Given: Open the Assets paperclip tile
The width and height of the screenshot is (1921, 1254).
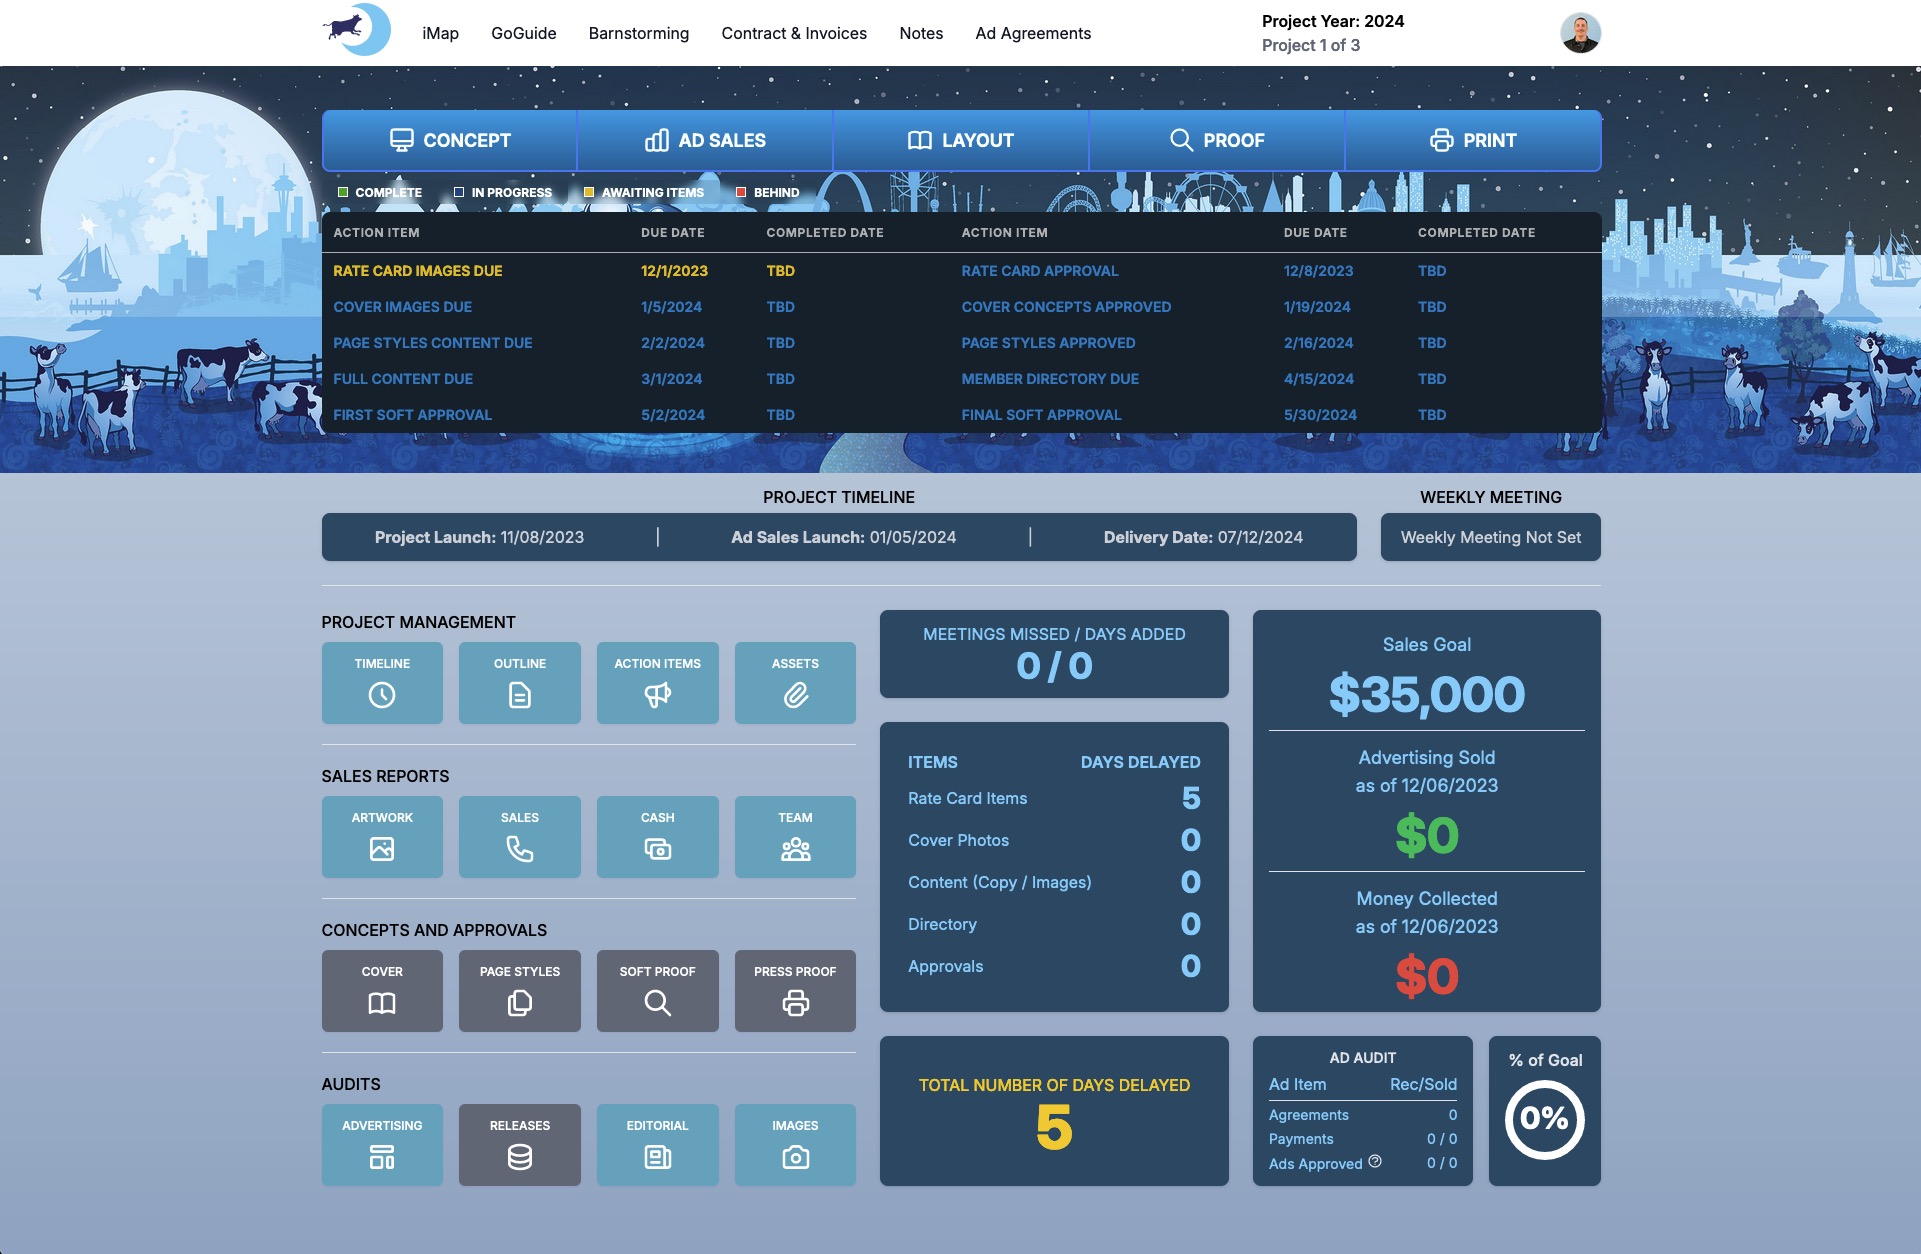Looking at the screenshot, I should (x=795, y=683).
